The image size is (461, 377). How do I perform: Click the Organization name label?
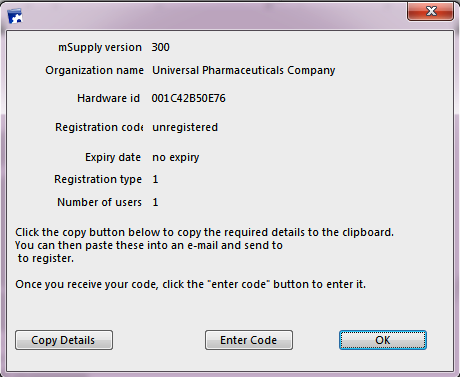click(x=94, y=70)
